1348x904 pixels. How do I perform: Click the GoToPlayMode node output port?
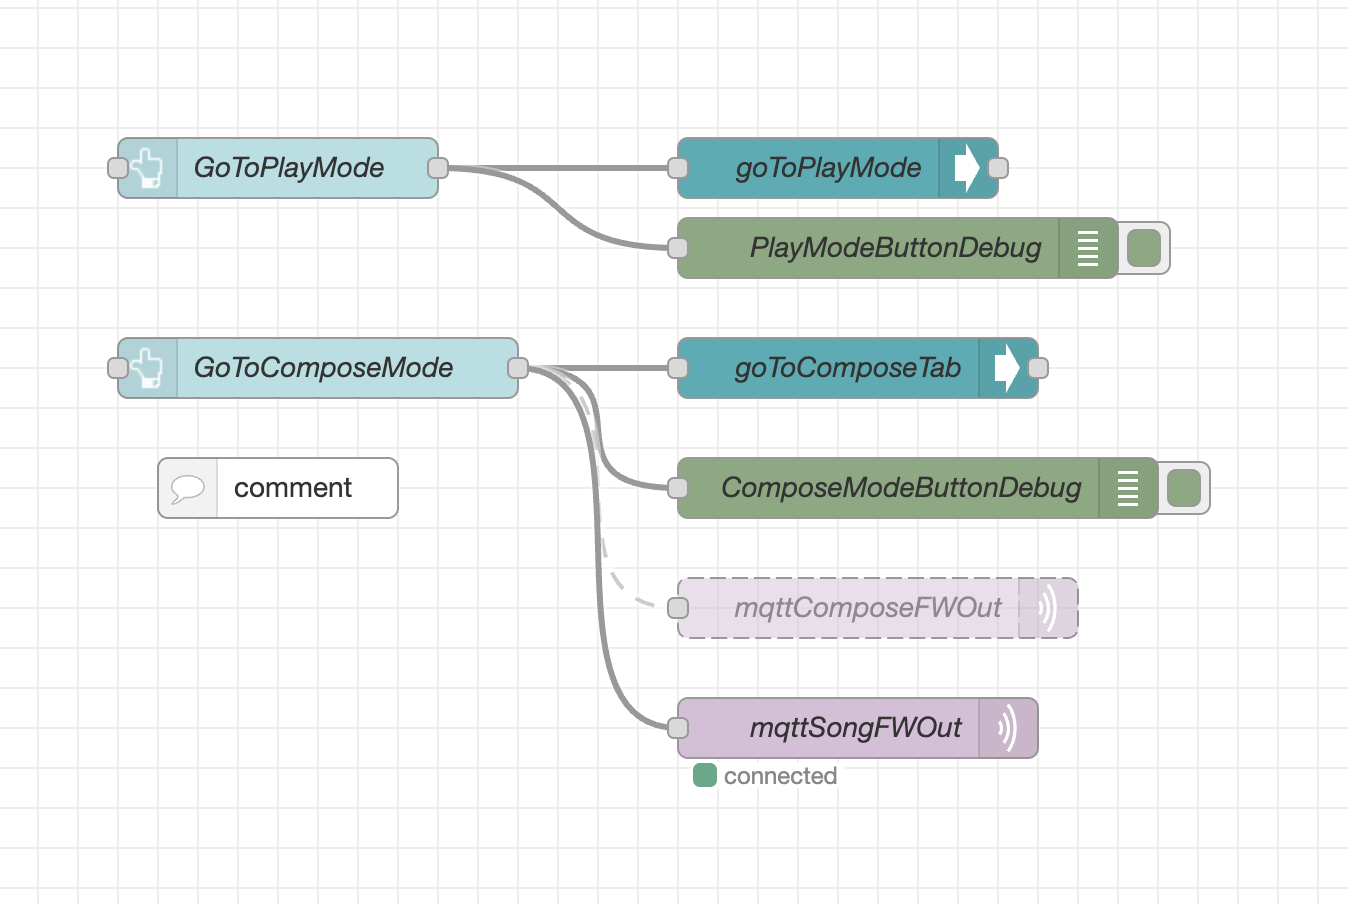pyautogui.click(x=438, y=168)
